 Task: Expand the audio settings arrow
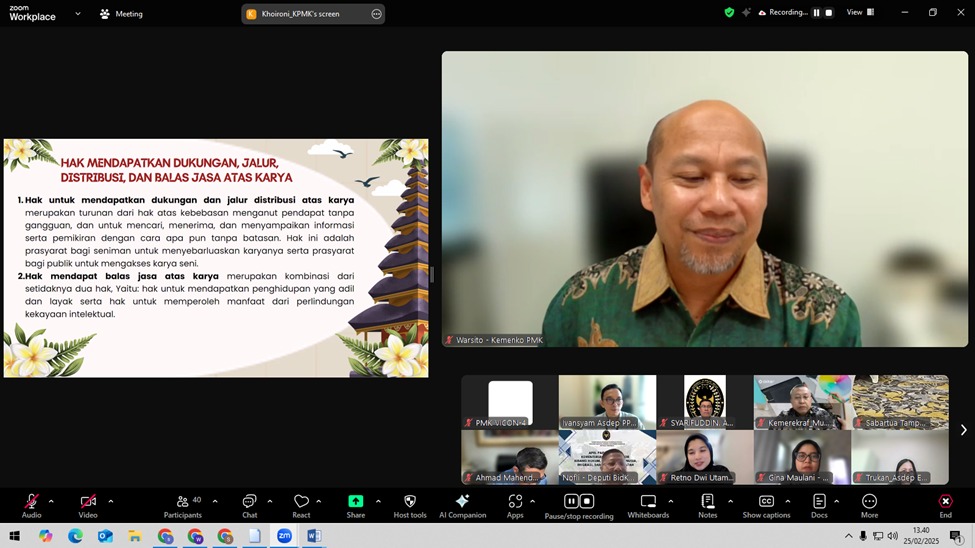pyautogui.click(x=51, y=502)
